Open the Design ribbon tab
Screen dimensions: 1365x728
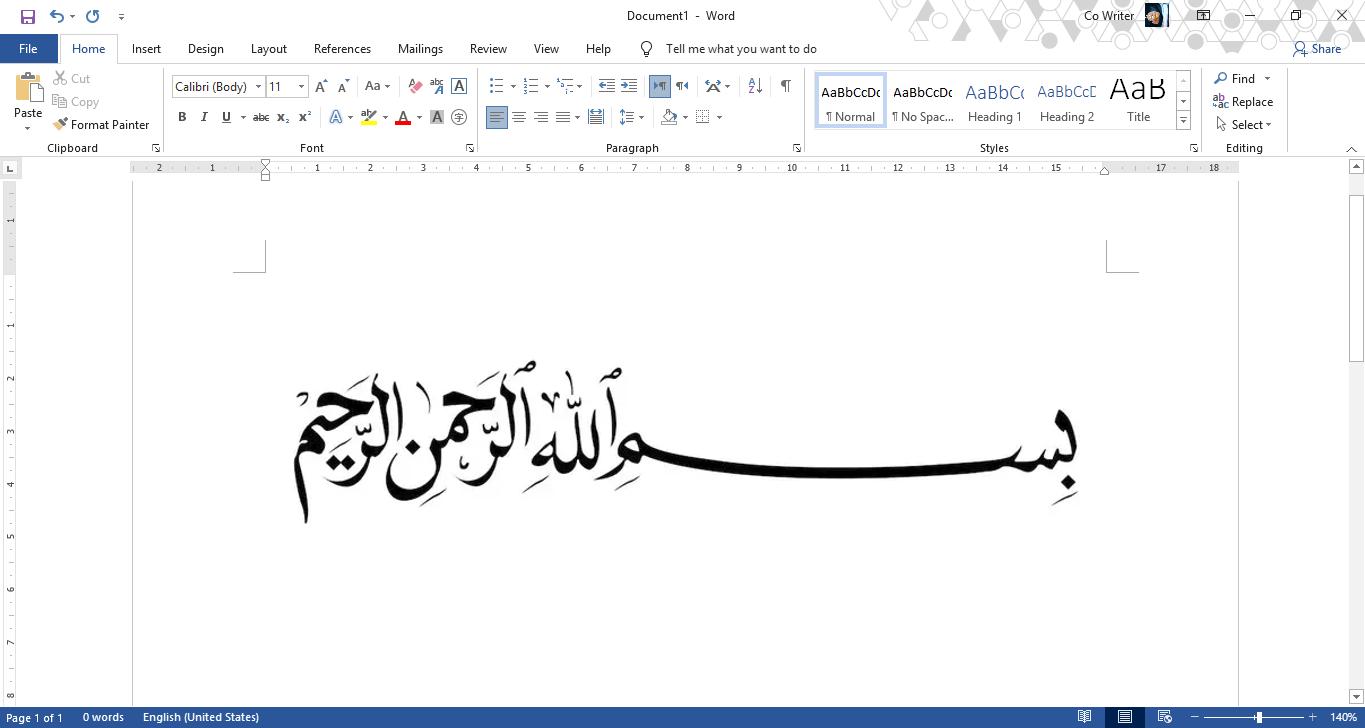pos(205,48)
